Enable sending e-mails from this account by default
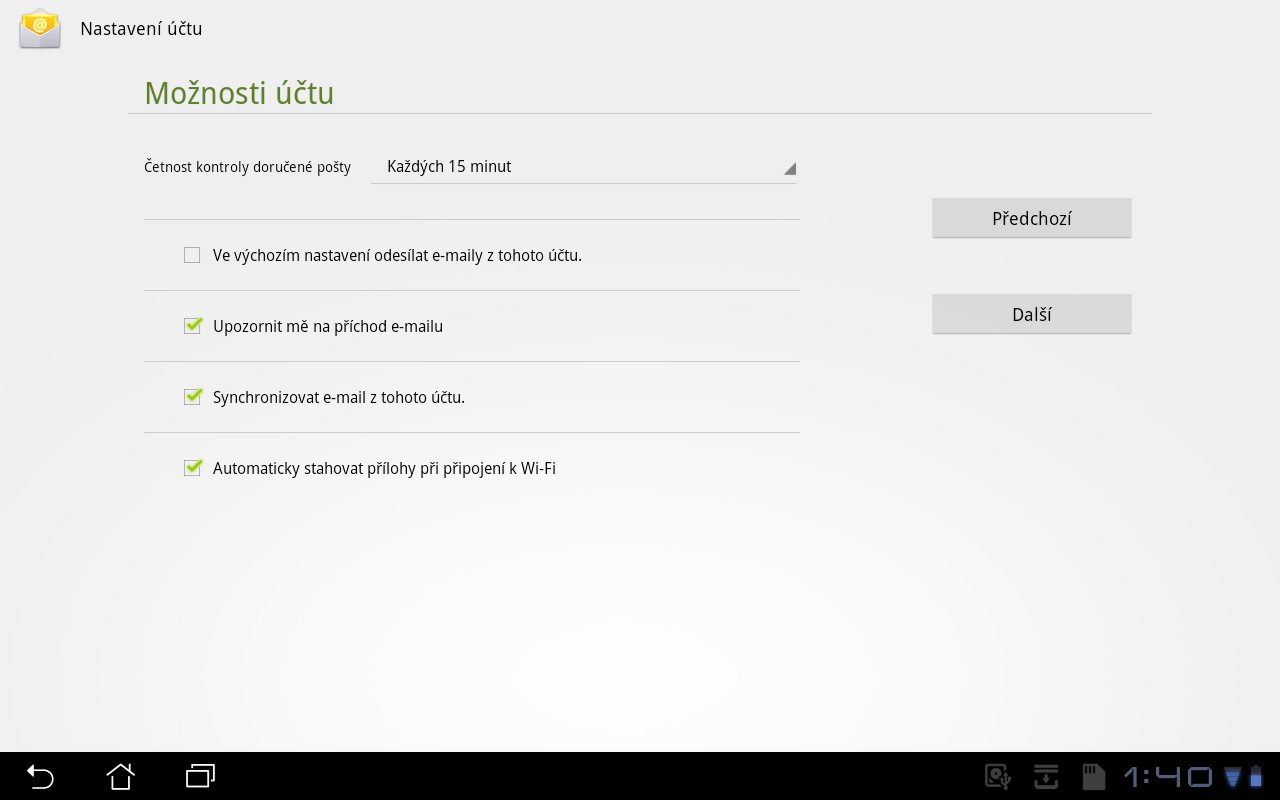Viewport: 1280px width, 800px height. pyautogui.click(x=192, y=255)
